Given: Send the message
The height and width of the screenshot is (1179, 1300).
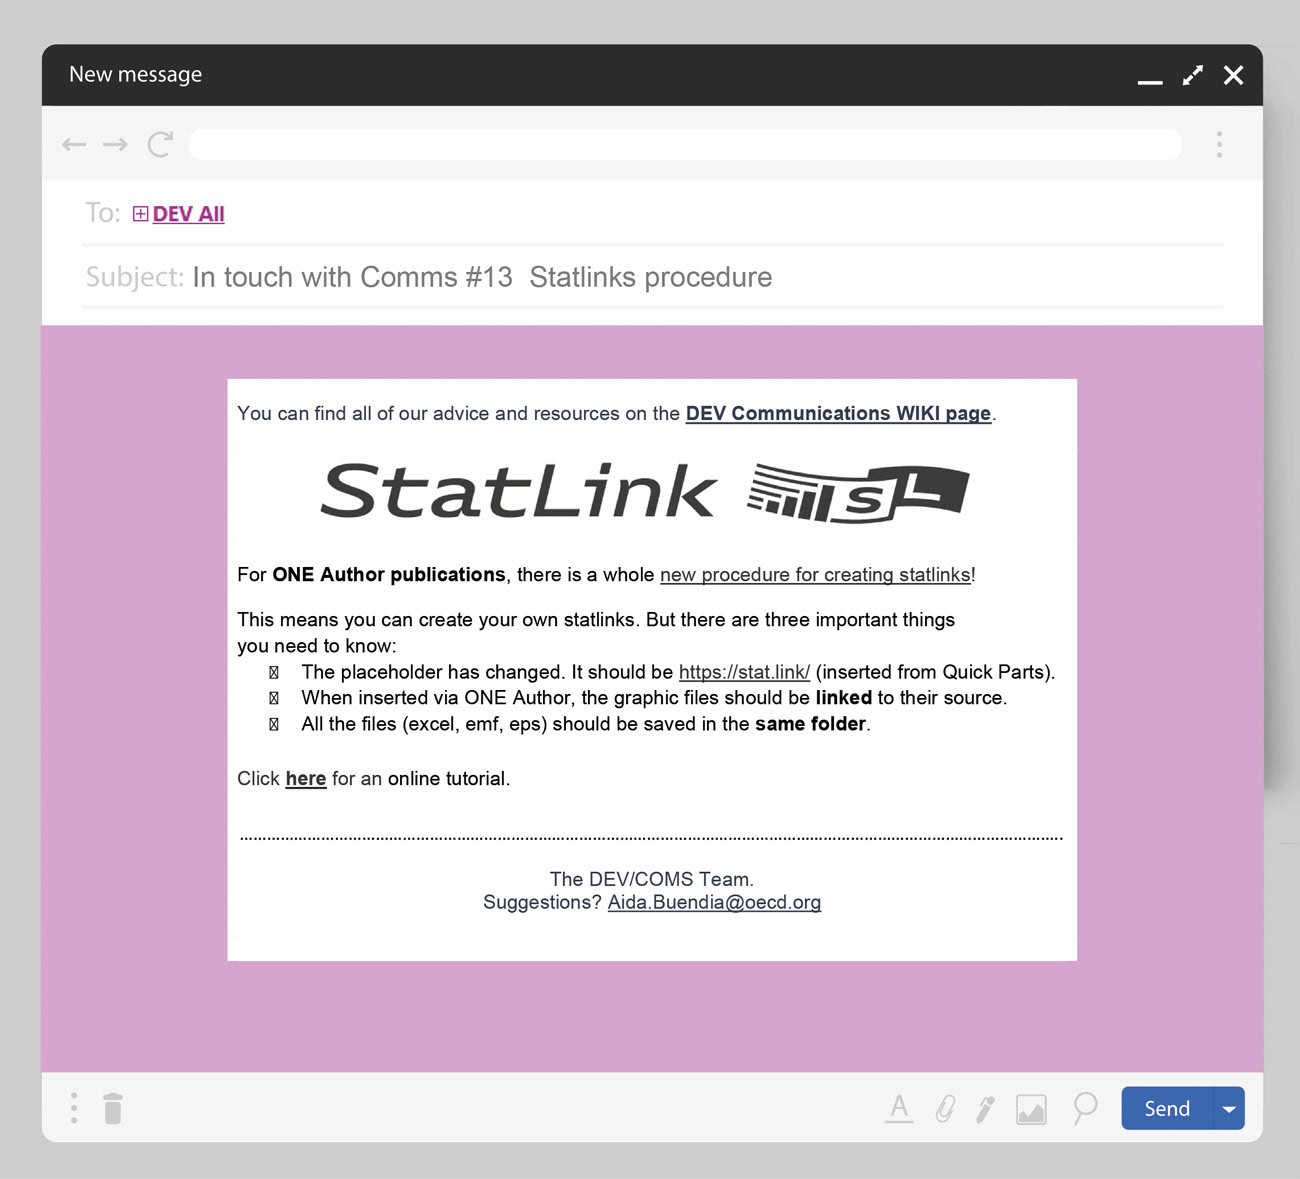Looking at the screenshot, I should [1165, 1108].
